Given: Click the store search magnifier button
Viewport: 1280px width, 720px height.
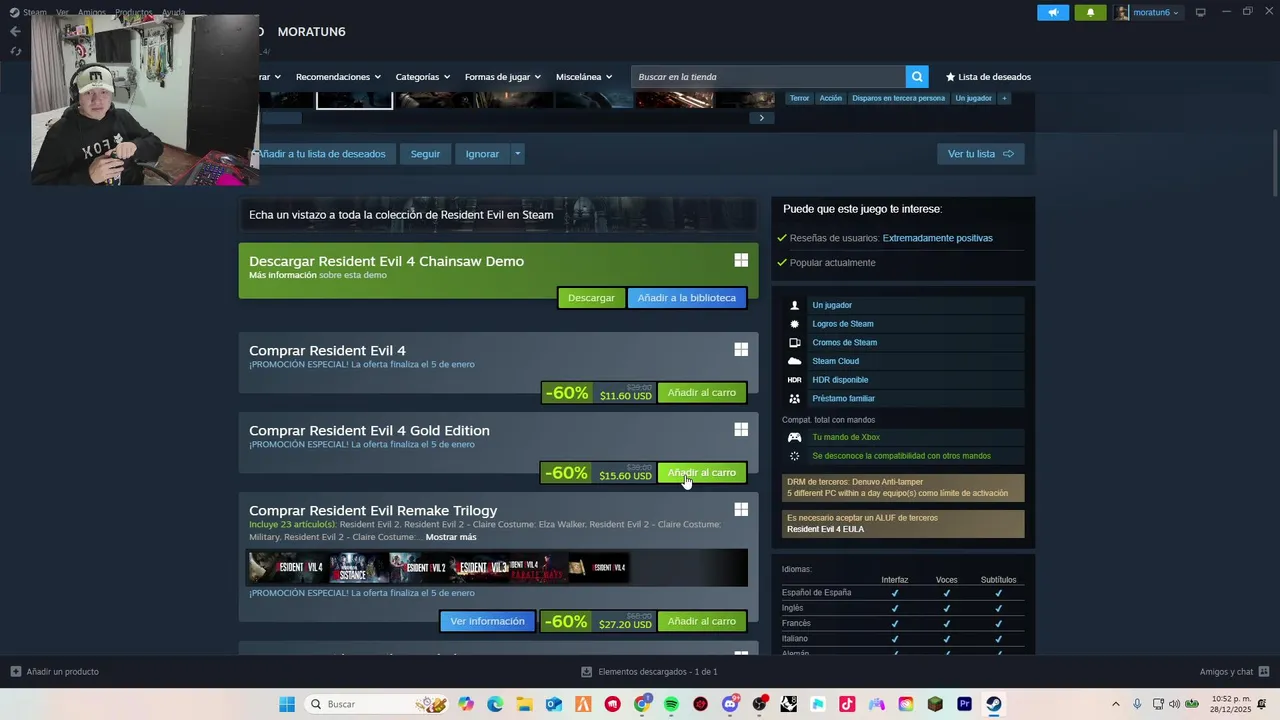Looking at the screenshot, I should click(917, 77).
